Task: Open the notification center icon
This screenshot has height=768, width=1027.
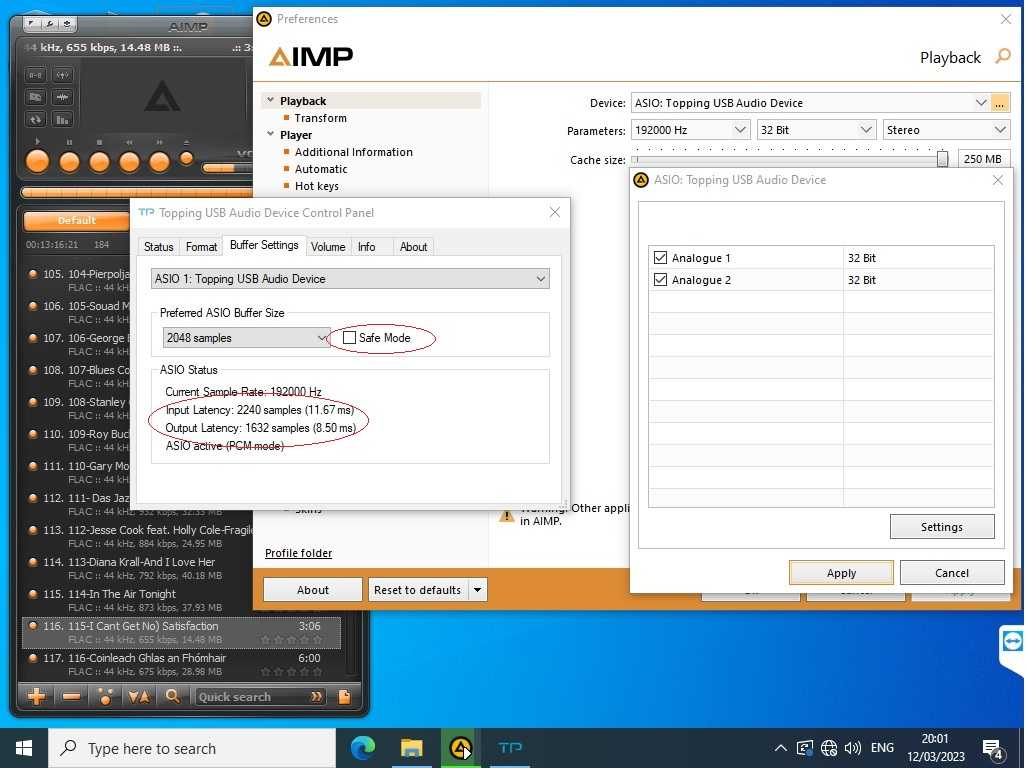Action: point(993,749)
